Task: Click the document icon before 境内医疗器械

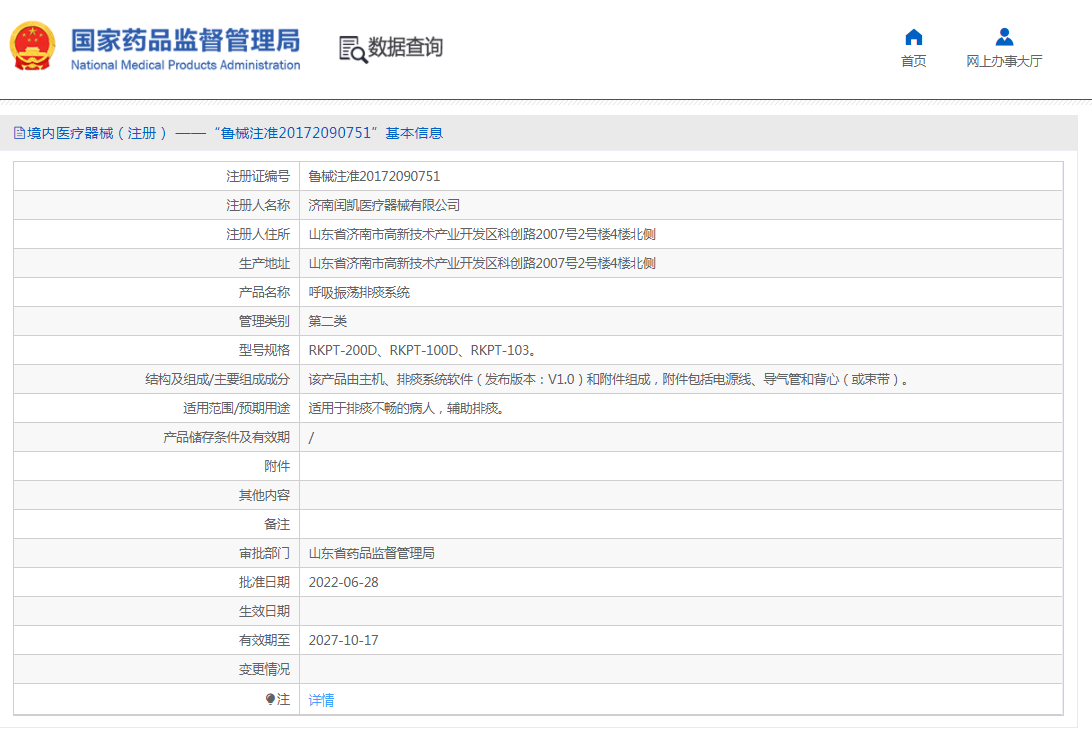Action: click(19, 133)
